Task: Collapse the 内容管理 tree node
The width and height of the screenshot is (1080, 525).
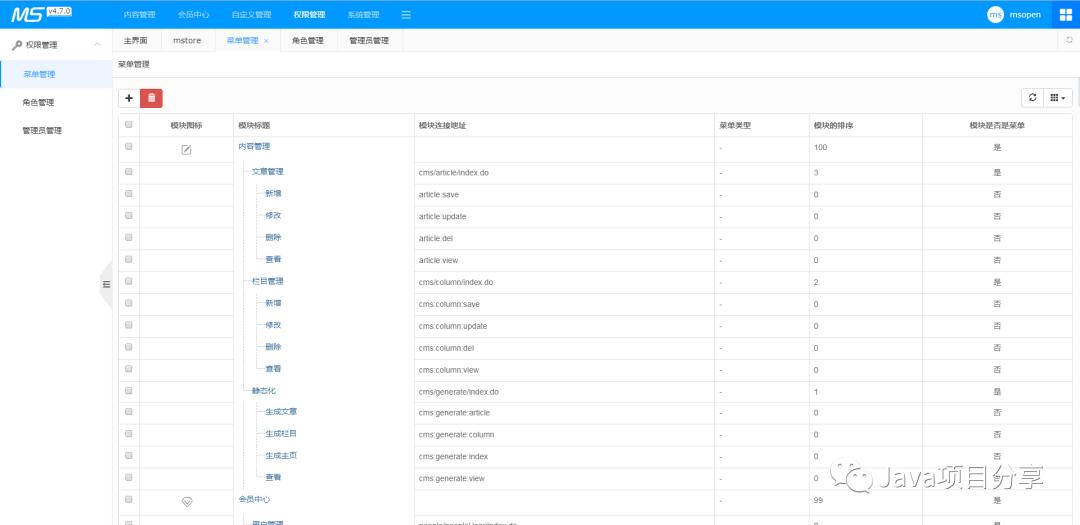Action: (254, 147)
